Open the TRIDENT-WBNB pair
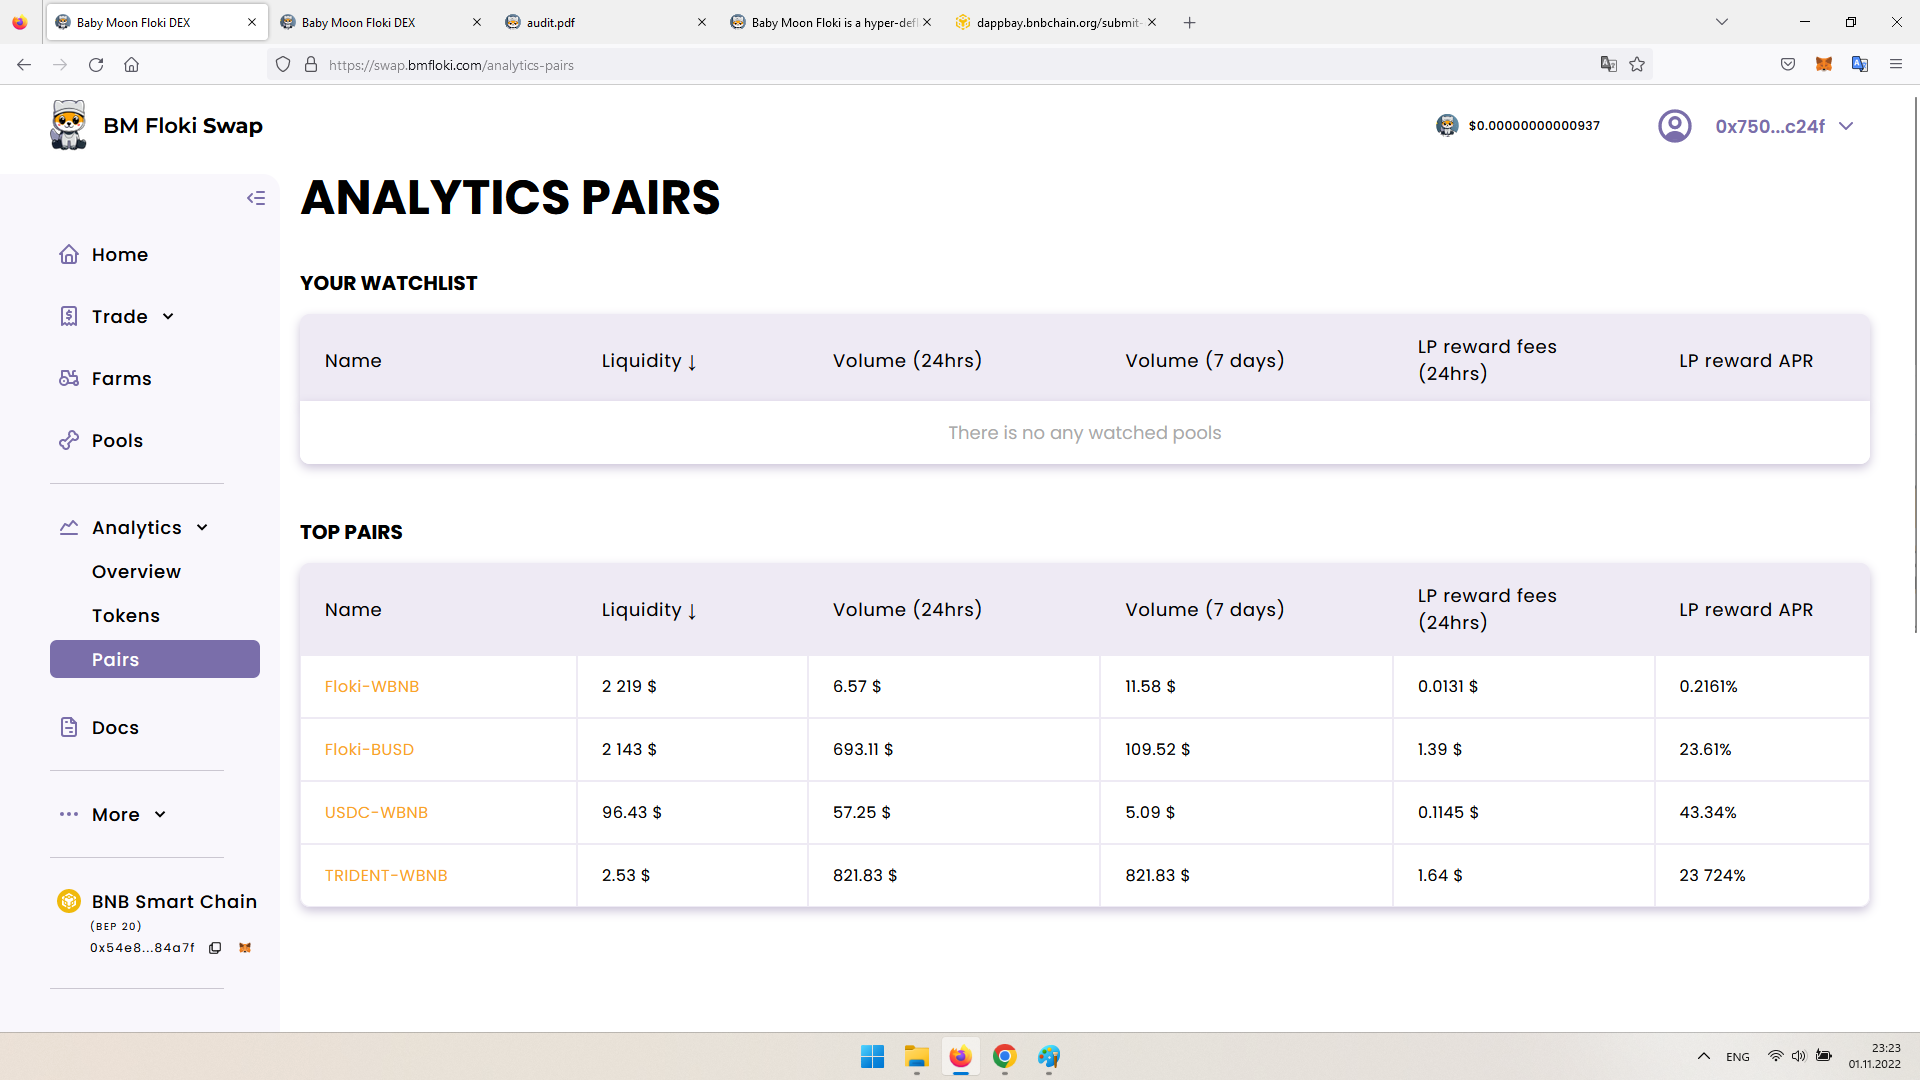 pyautogui.click(x=386, y=876)
